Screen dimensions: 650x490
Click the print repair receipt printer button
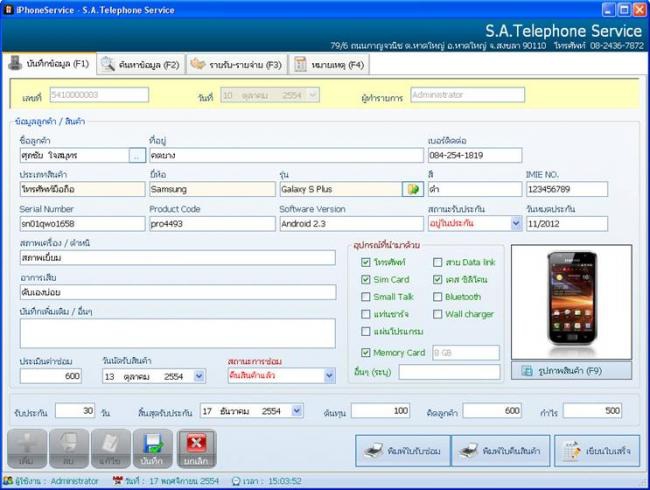400,452
